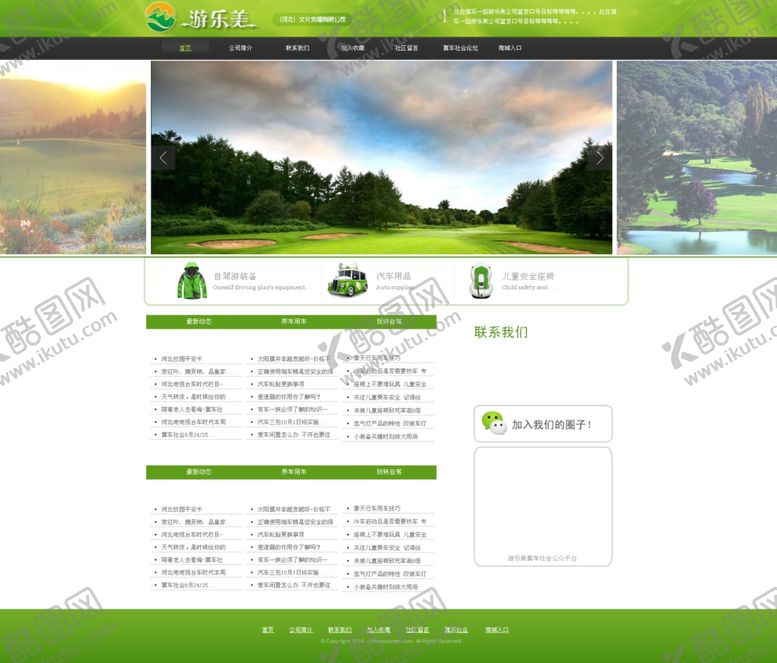Switch to 最新动态 tab in second news block
777x663 pixels.
(x=199, y=472)
